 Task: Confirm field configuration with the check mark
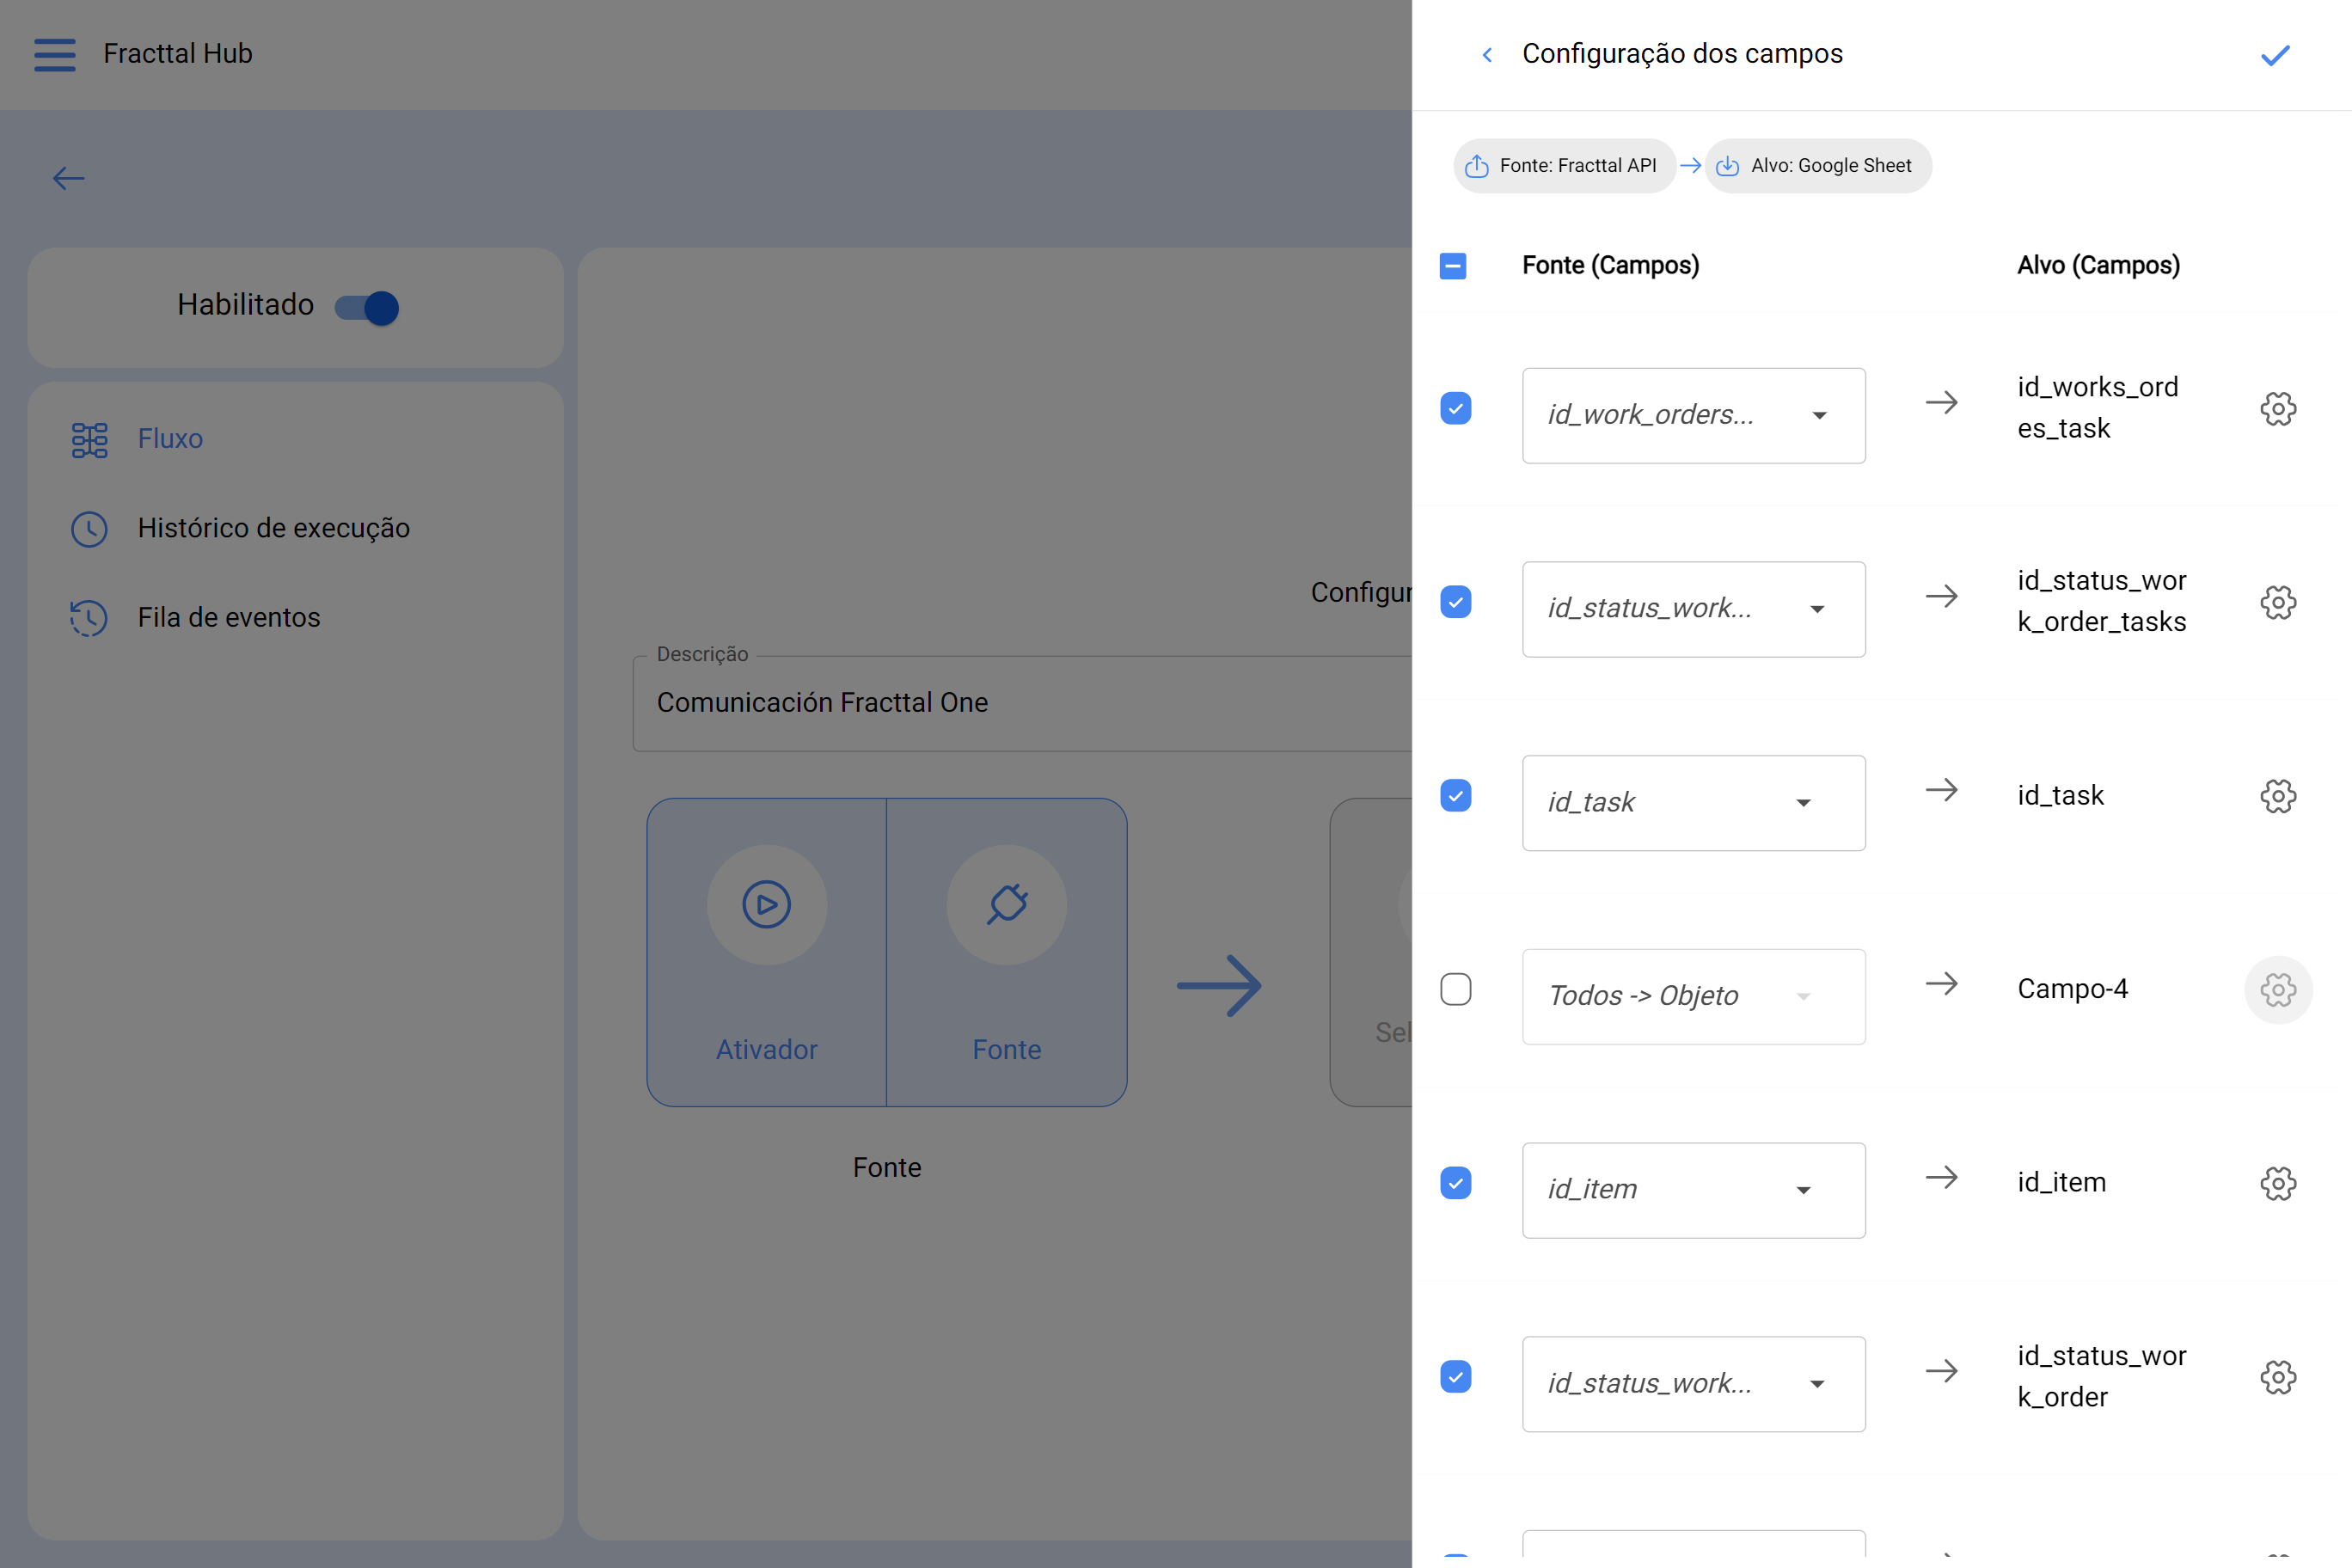(2275, 55)
